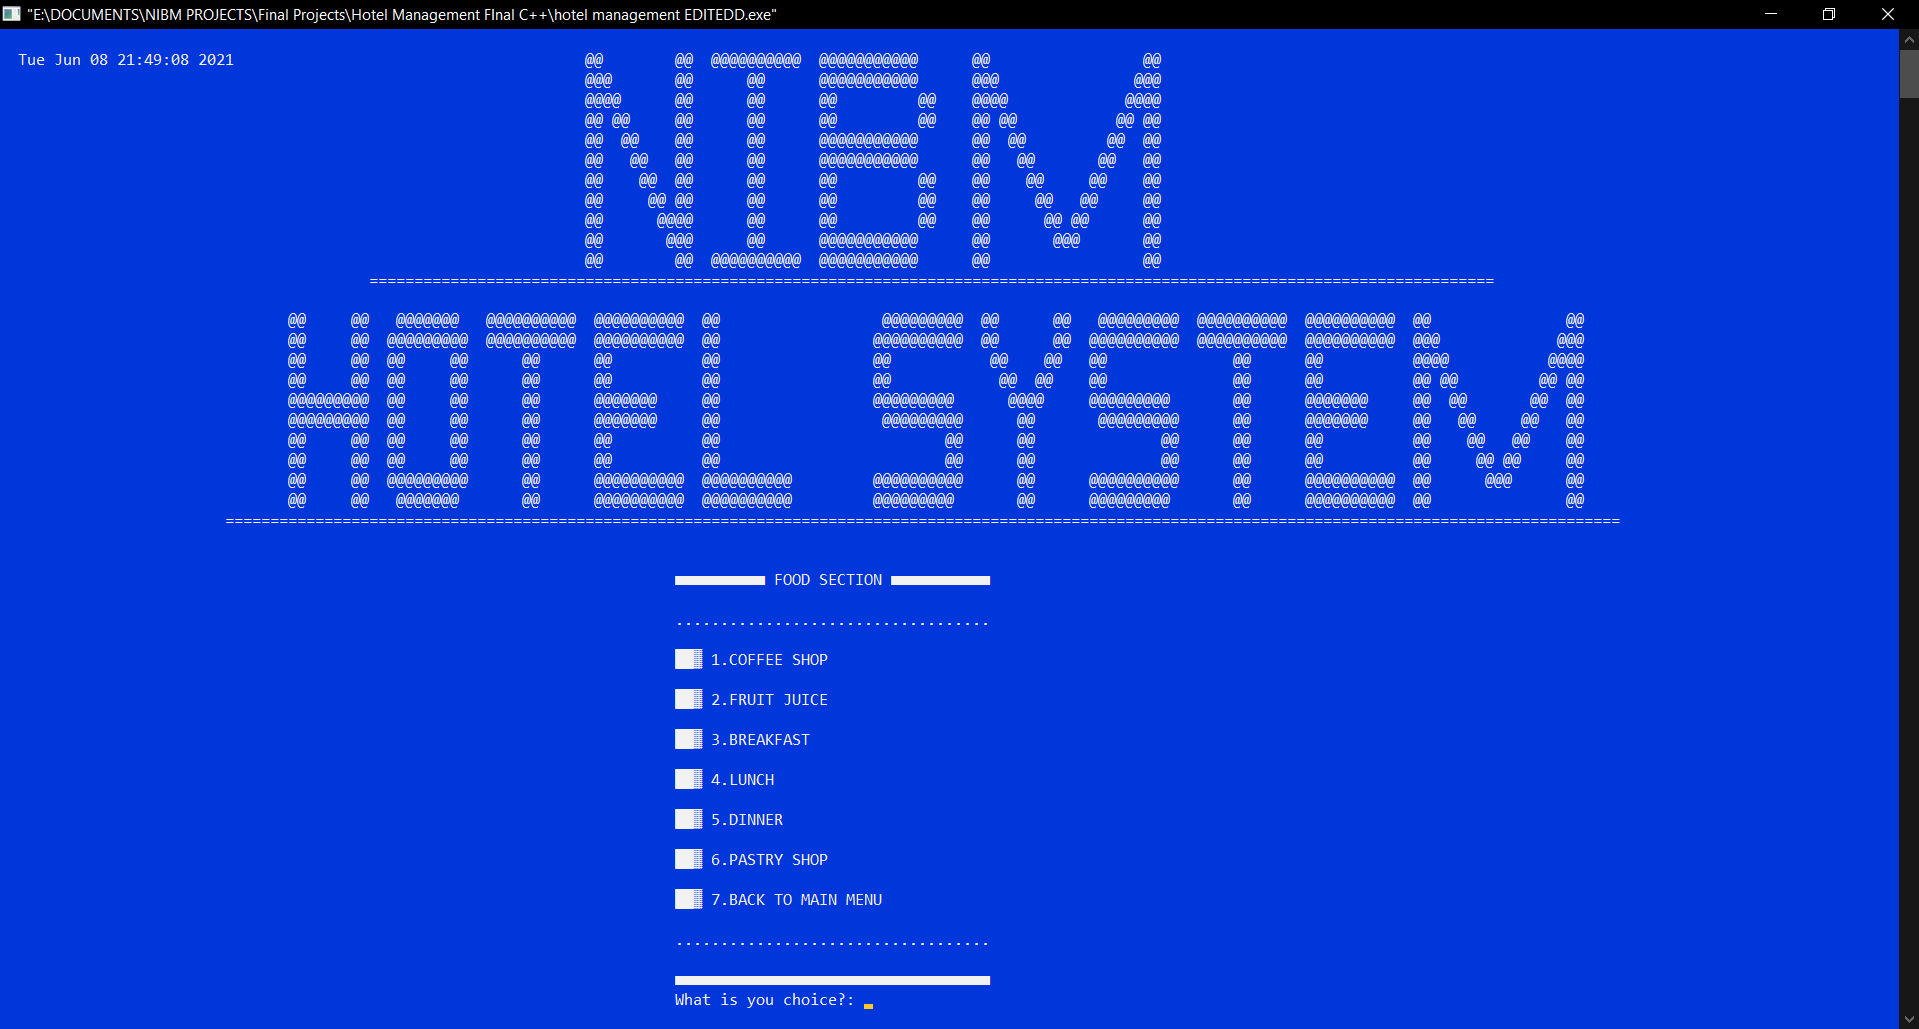Click the bullet icon beside DINNER
Image resolution: width=1919 pixels, height=1029 pixels.
(687, 819)
